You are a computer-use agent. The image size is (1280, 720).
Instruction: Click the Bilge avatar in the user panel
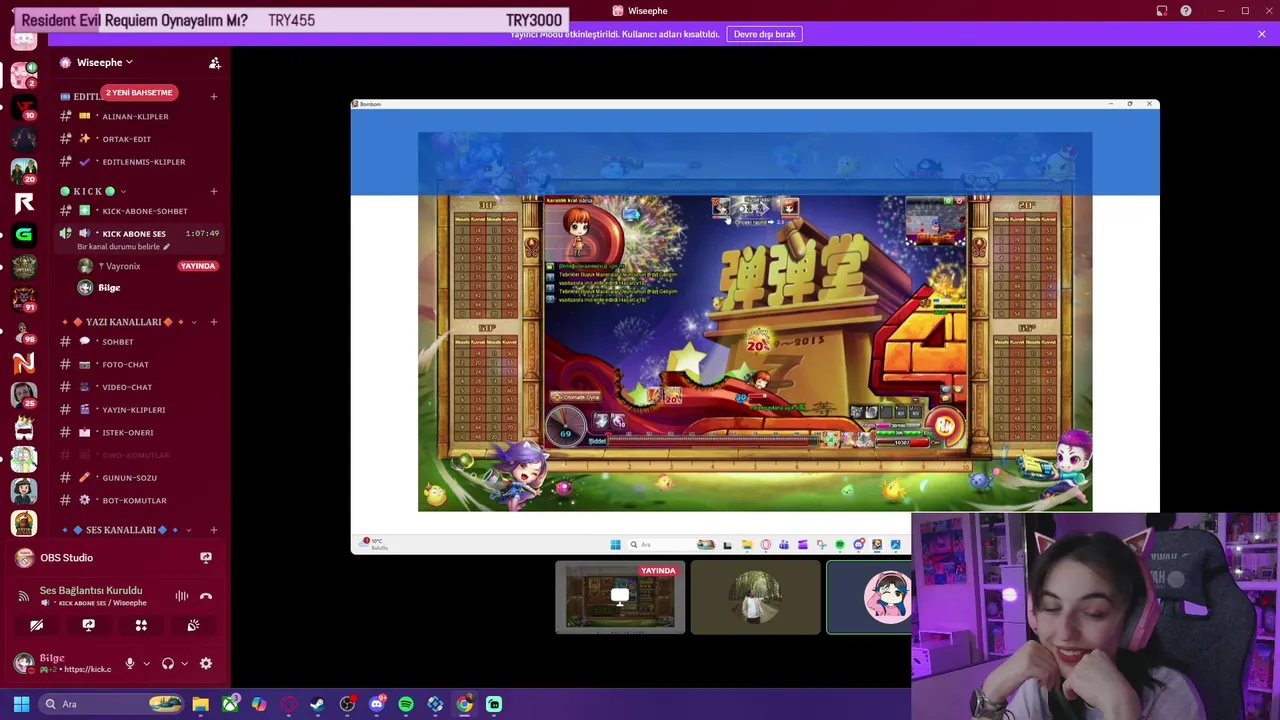click(x=24, y=663)
